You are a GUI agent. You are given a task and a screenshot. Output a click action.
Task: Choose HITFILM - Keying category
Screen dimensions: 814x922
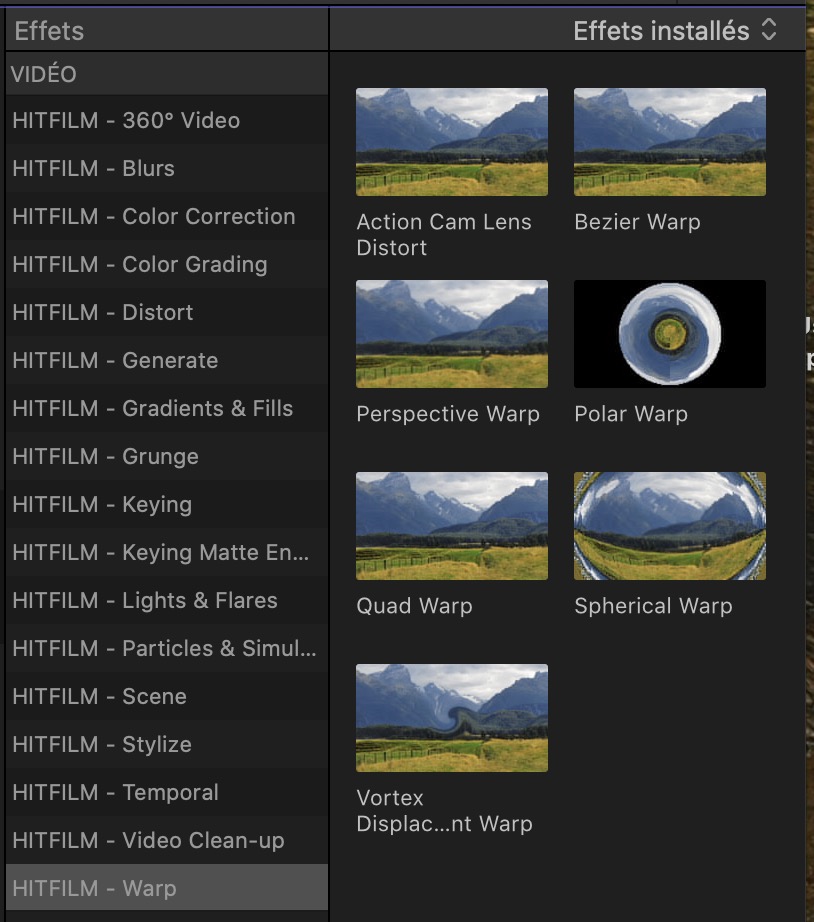[x=167, y=505]
